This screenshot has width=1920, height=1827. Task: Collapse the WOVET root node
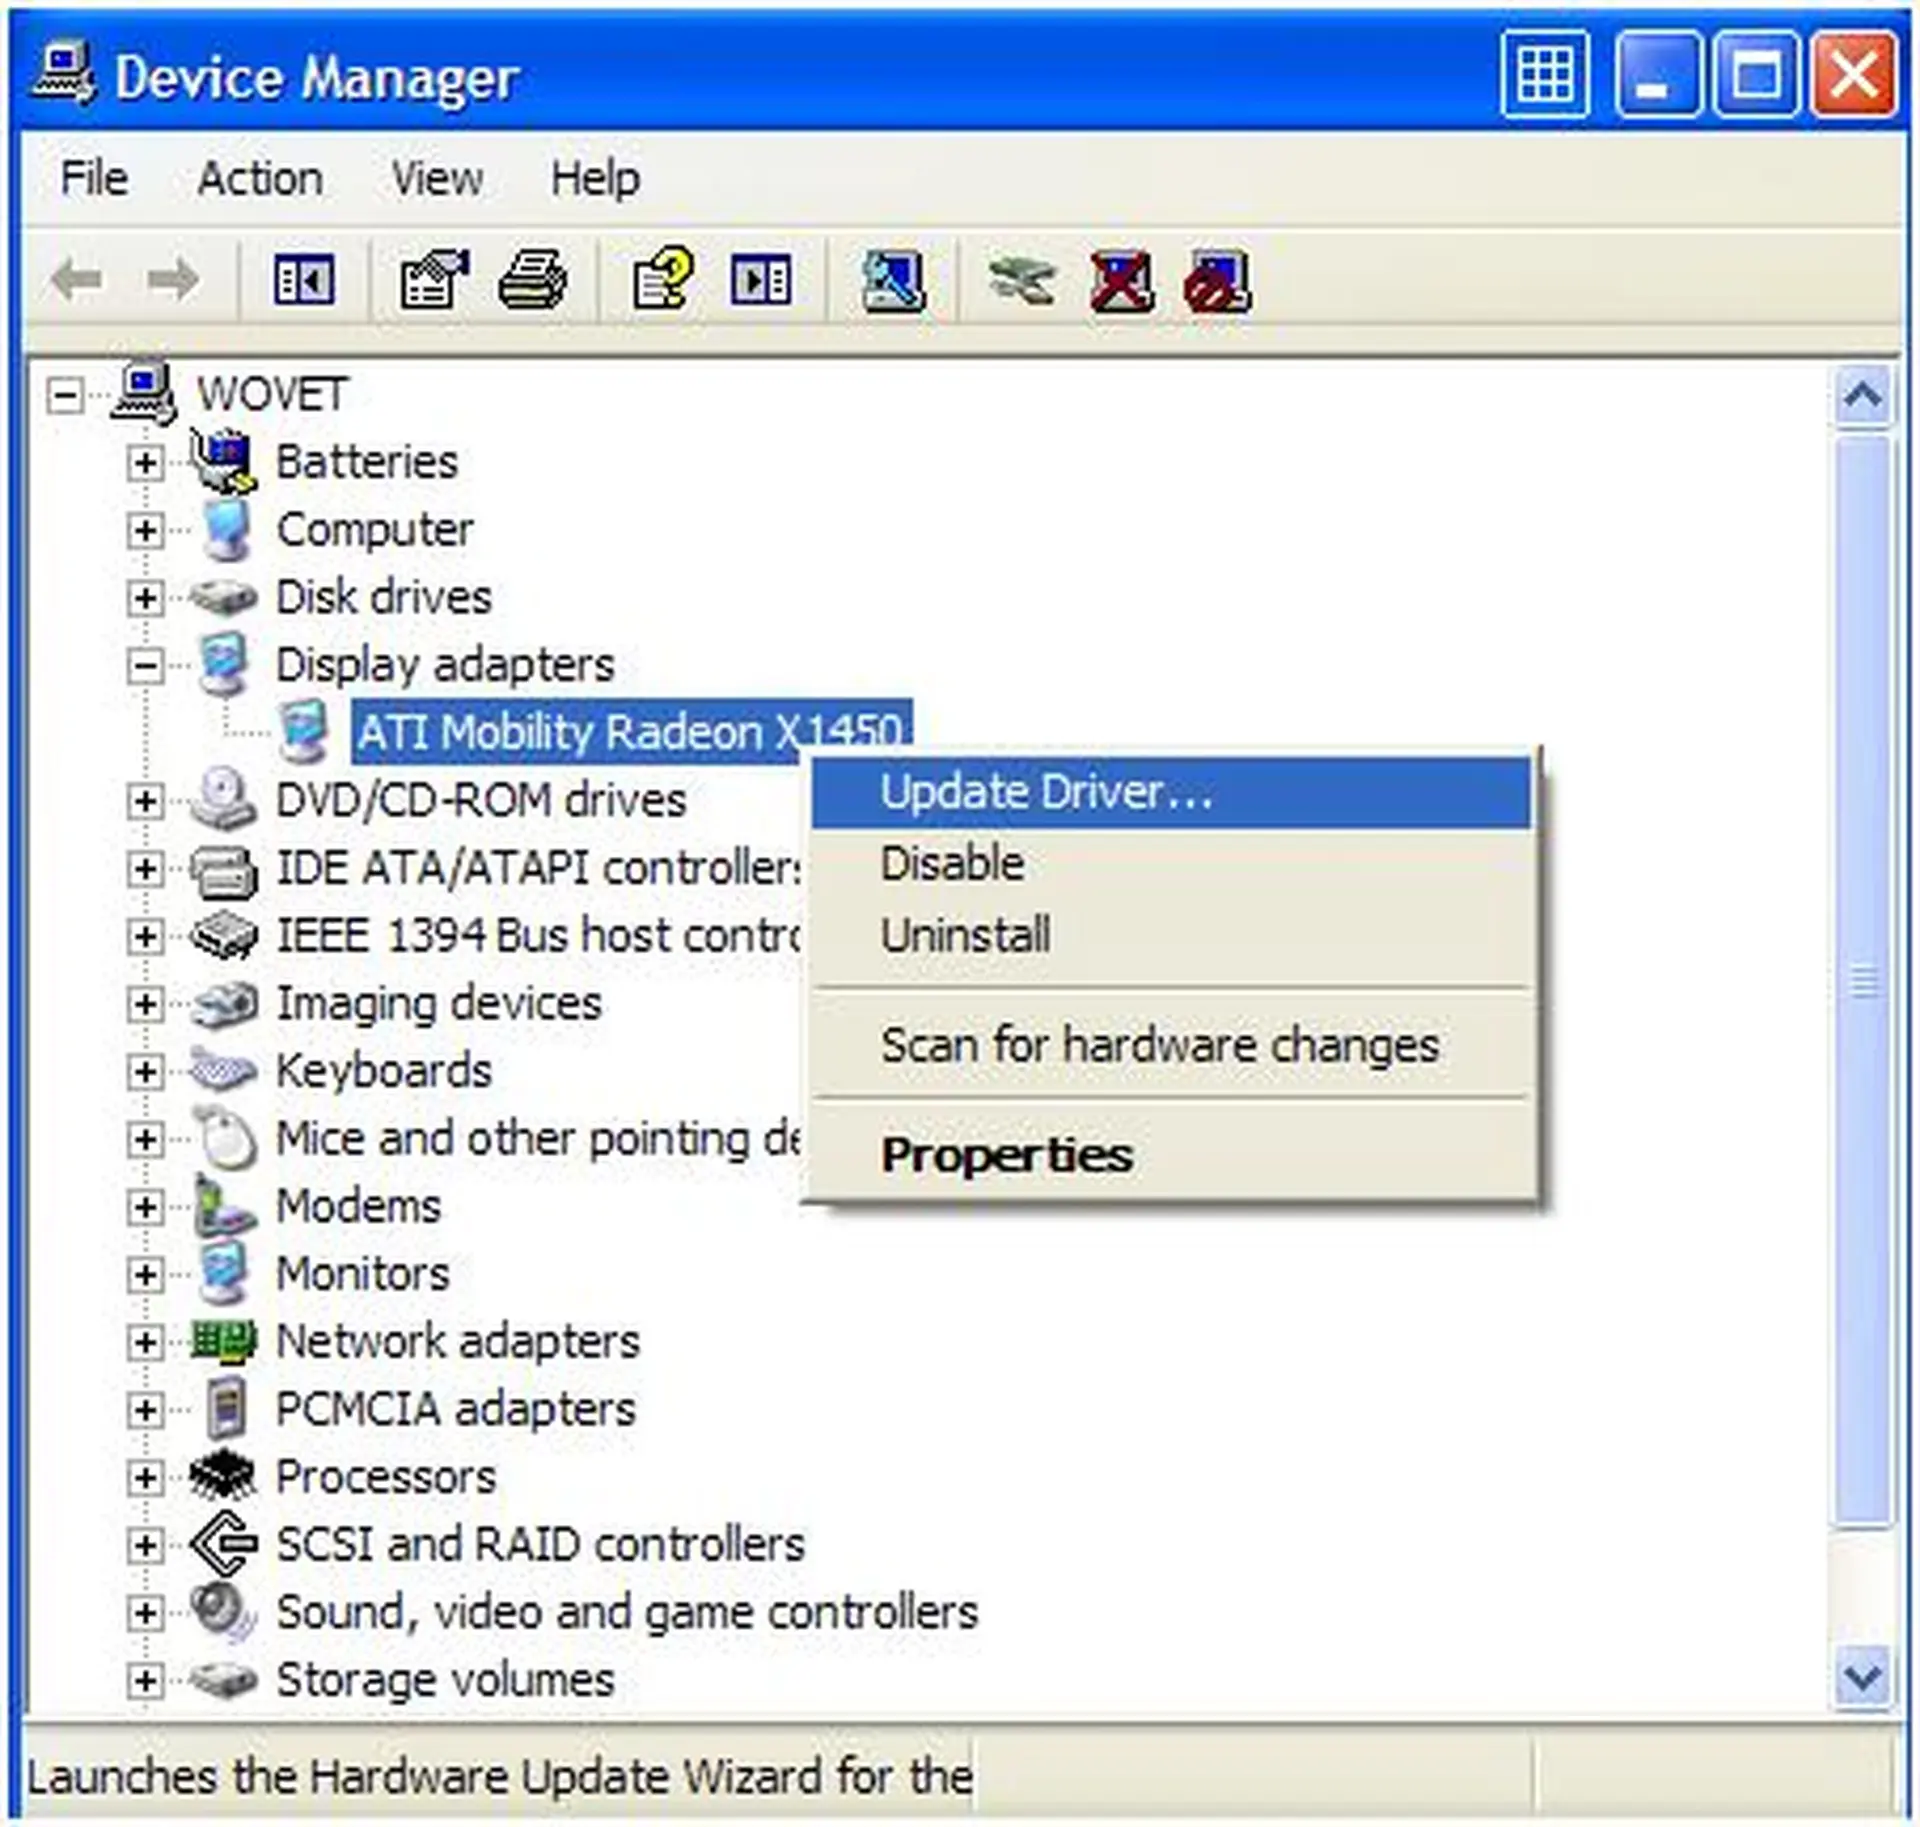click(65, 395)
